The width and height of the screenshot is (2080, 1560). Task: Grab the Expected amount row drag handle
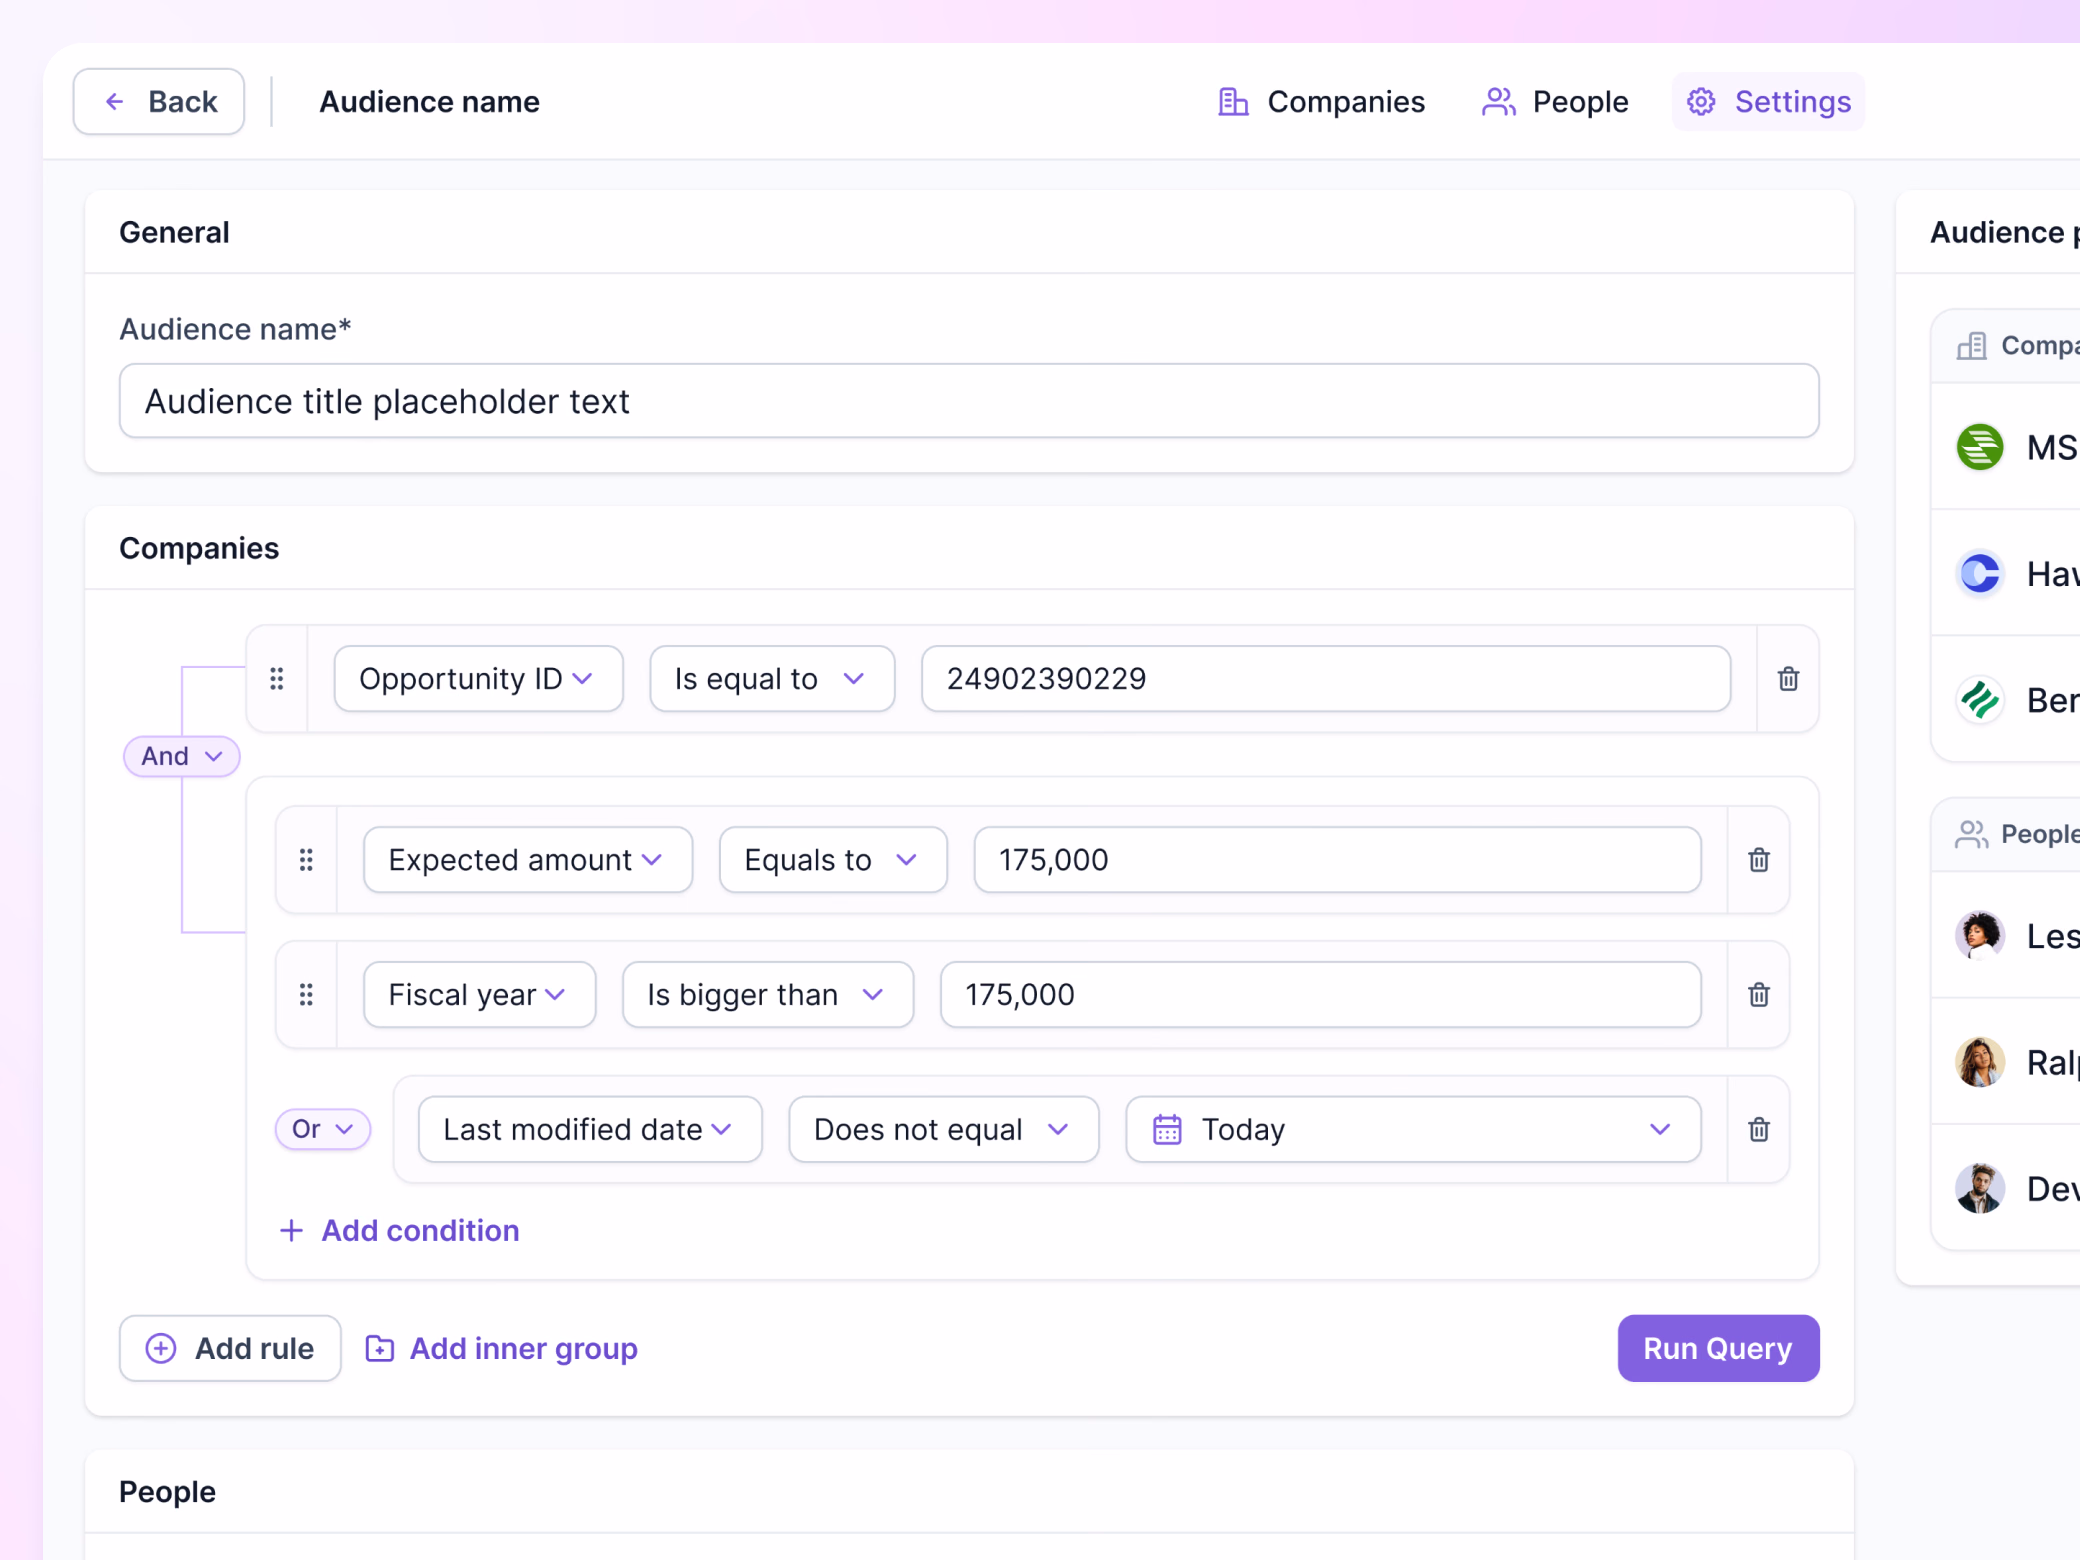click(x=306, y=860)
